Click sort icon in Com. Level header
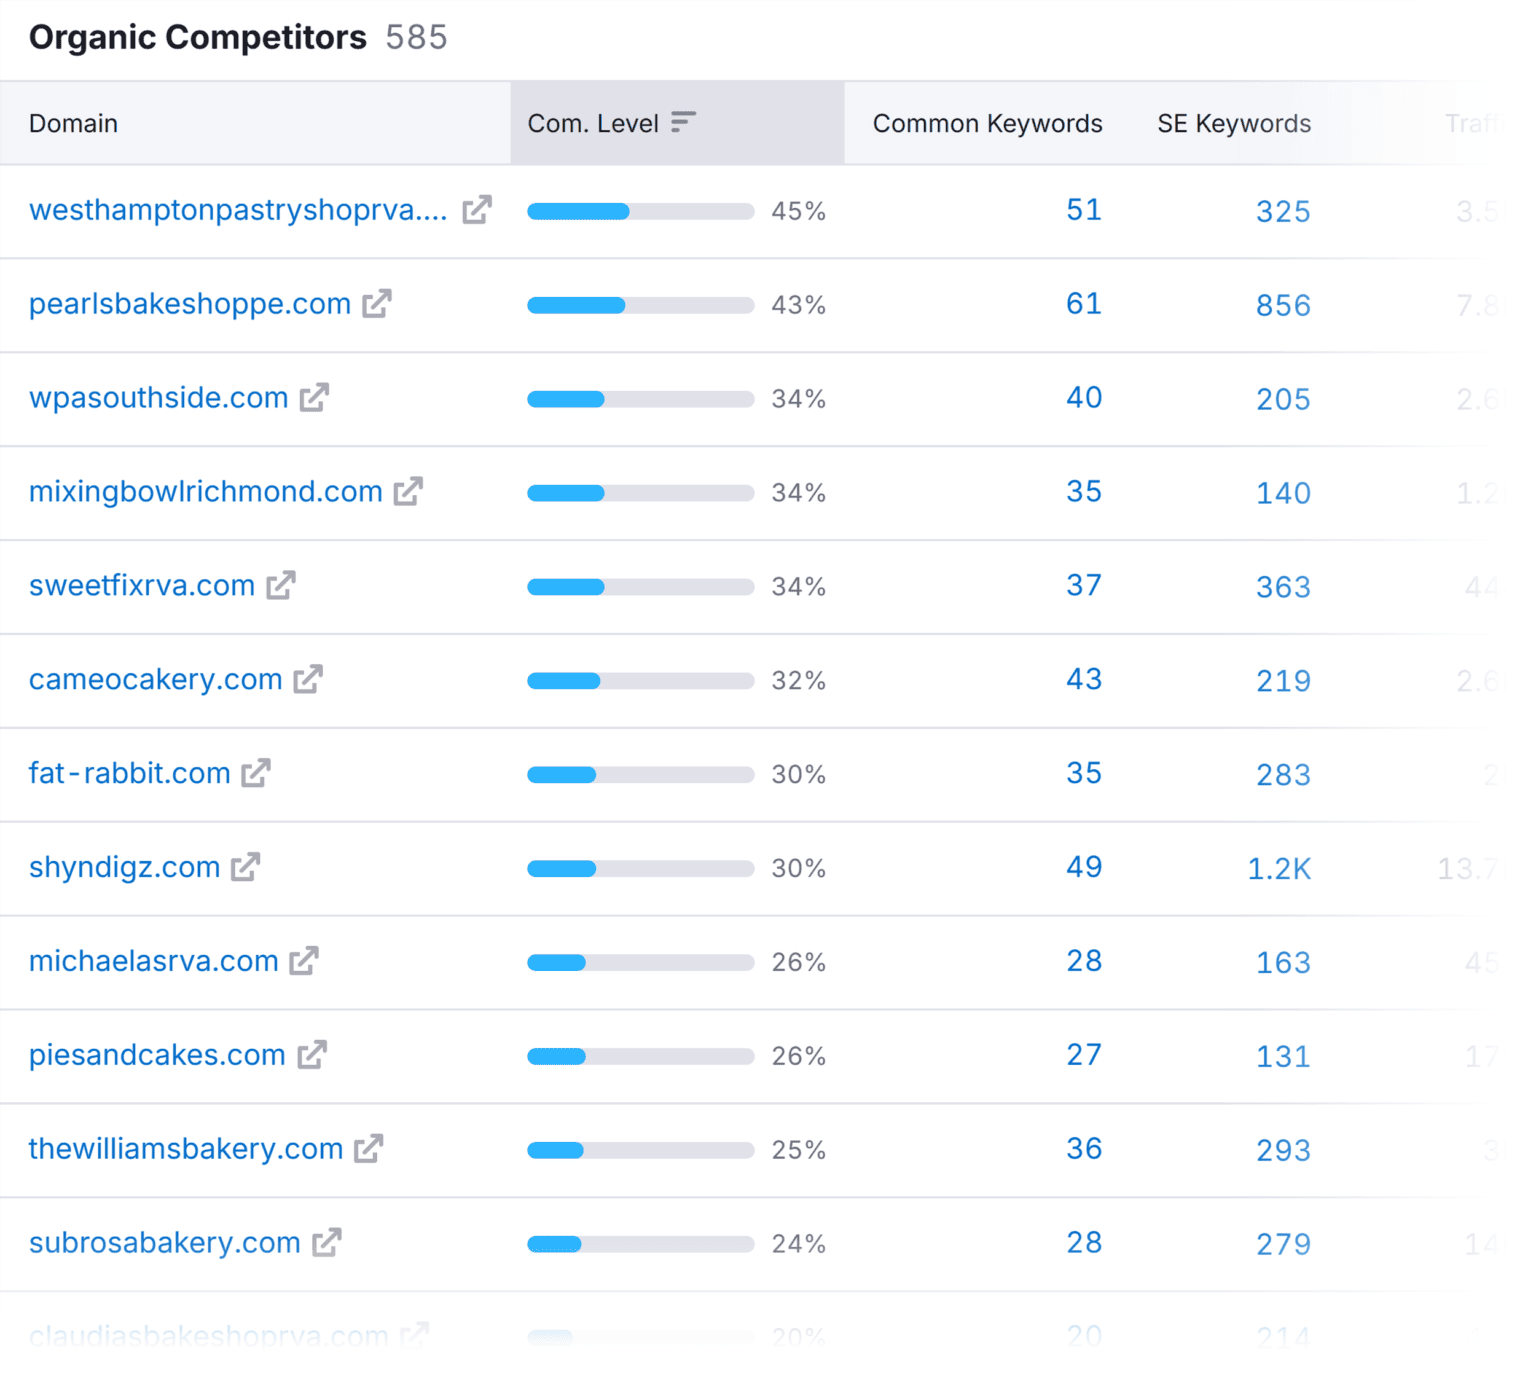 point(683,123)
